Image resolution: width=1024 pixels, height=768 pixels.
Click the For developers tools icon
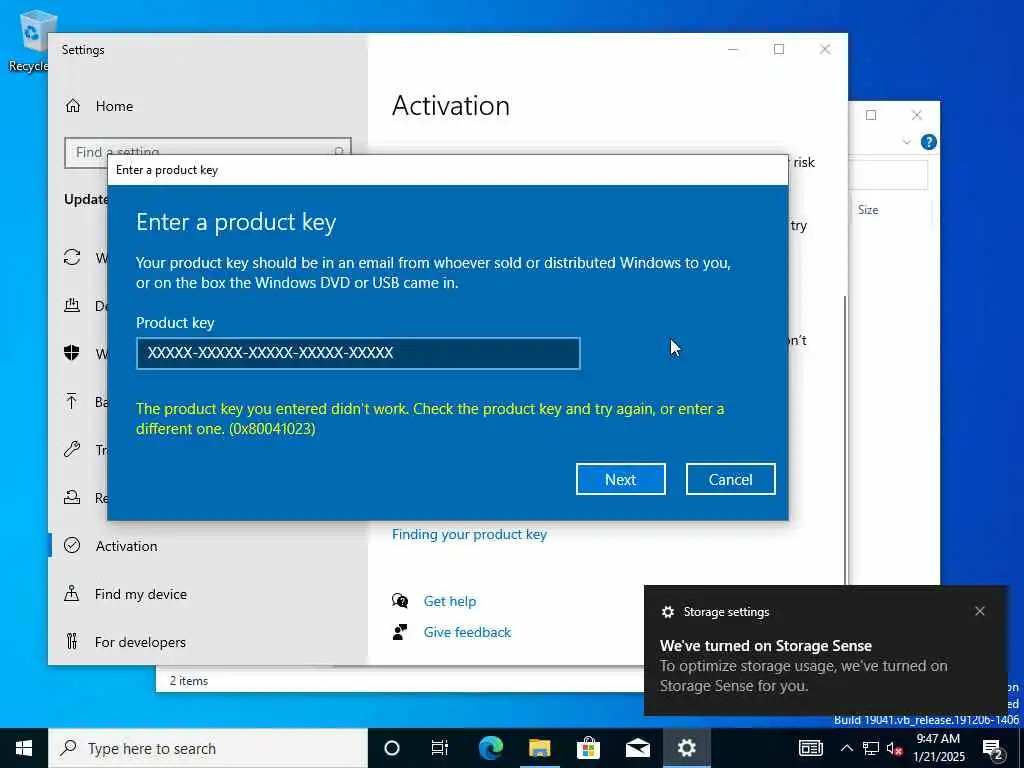[x=72, y=642]
